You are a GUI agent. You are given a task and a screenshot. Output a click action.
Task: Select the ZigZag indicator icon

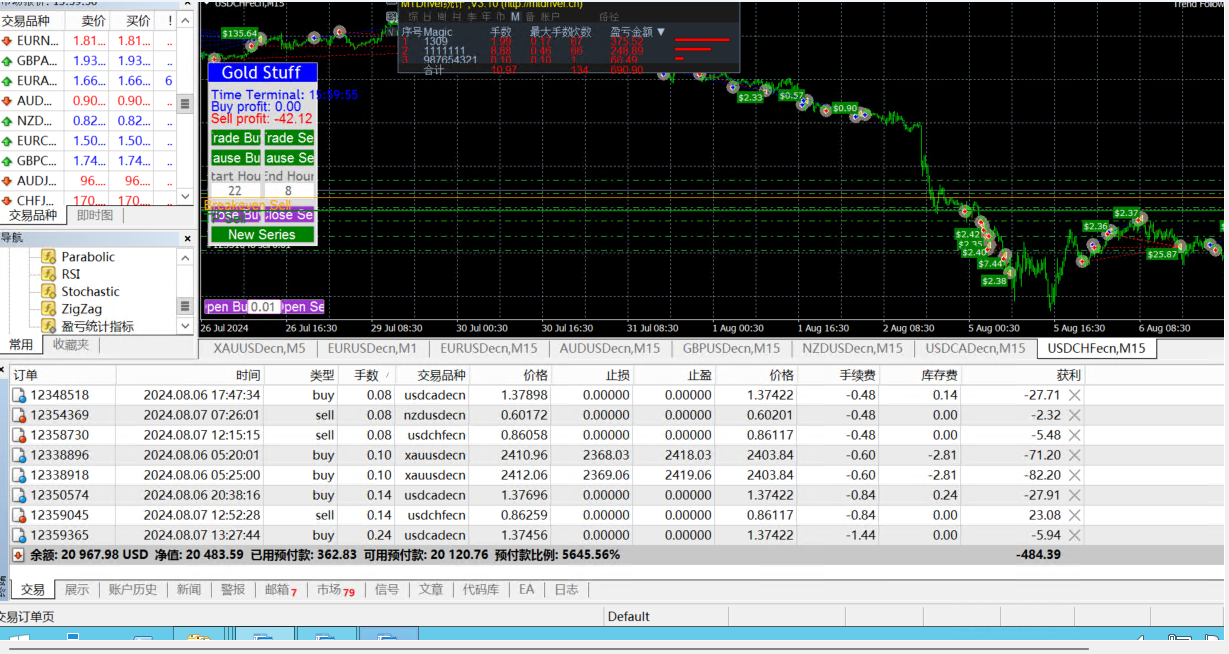pos(48,309)
